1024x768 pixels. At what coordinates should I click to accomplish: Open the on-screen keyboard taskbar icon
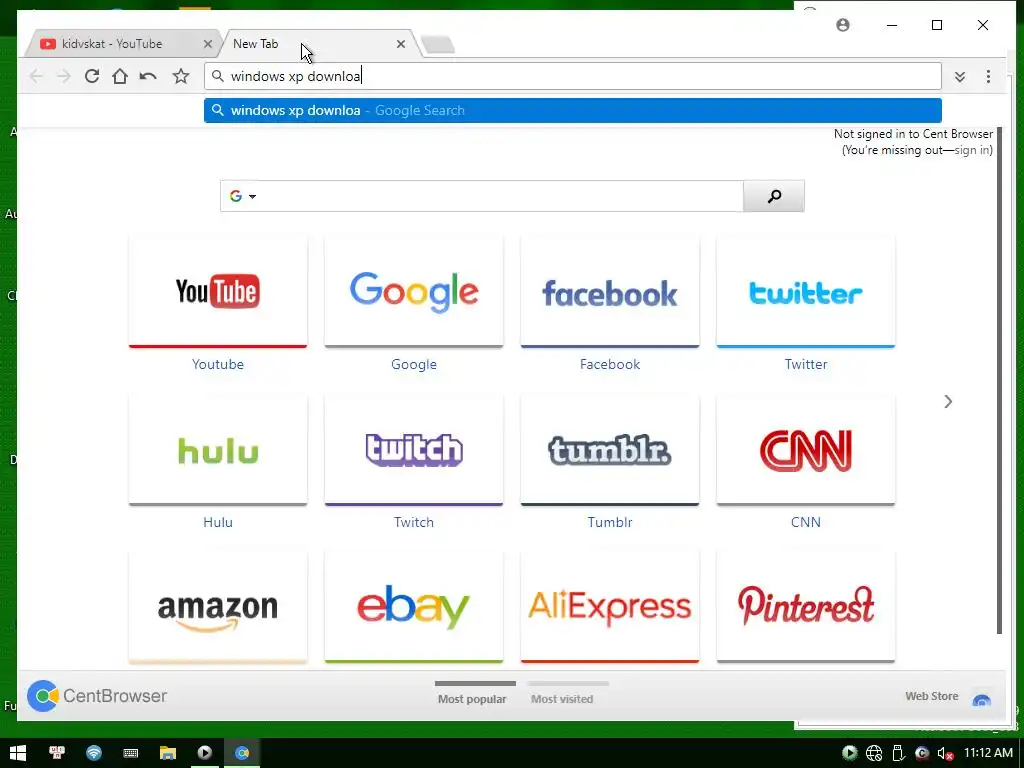[x=131, y=753]
